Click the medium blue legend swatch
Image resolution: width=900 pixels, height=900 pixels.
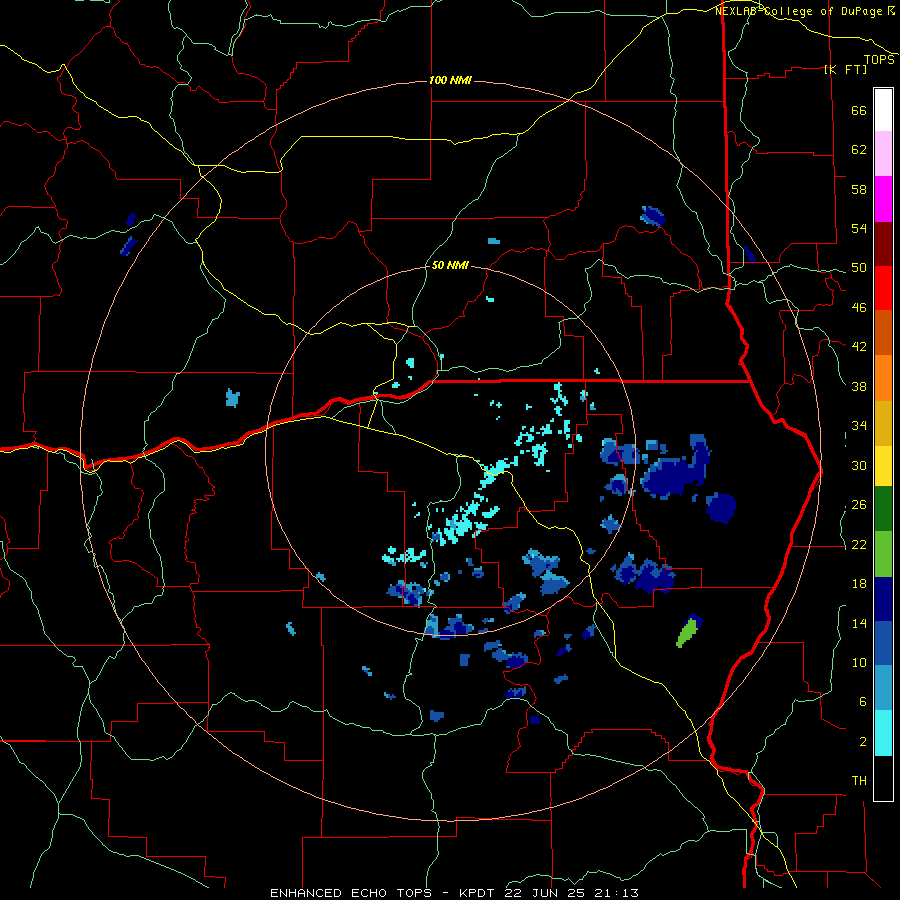[883, 643]
